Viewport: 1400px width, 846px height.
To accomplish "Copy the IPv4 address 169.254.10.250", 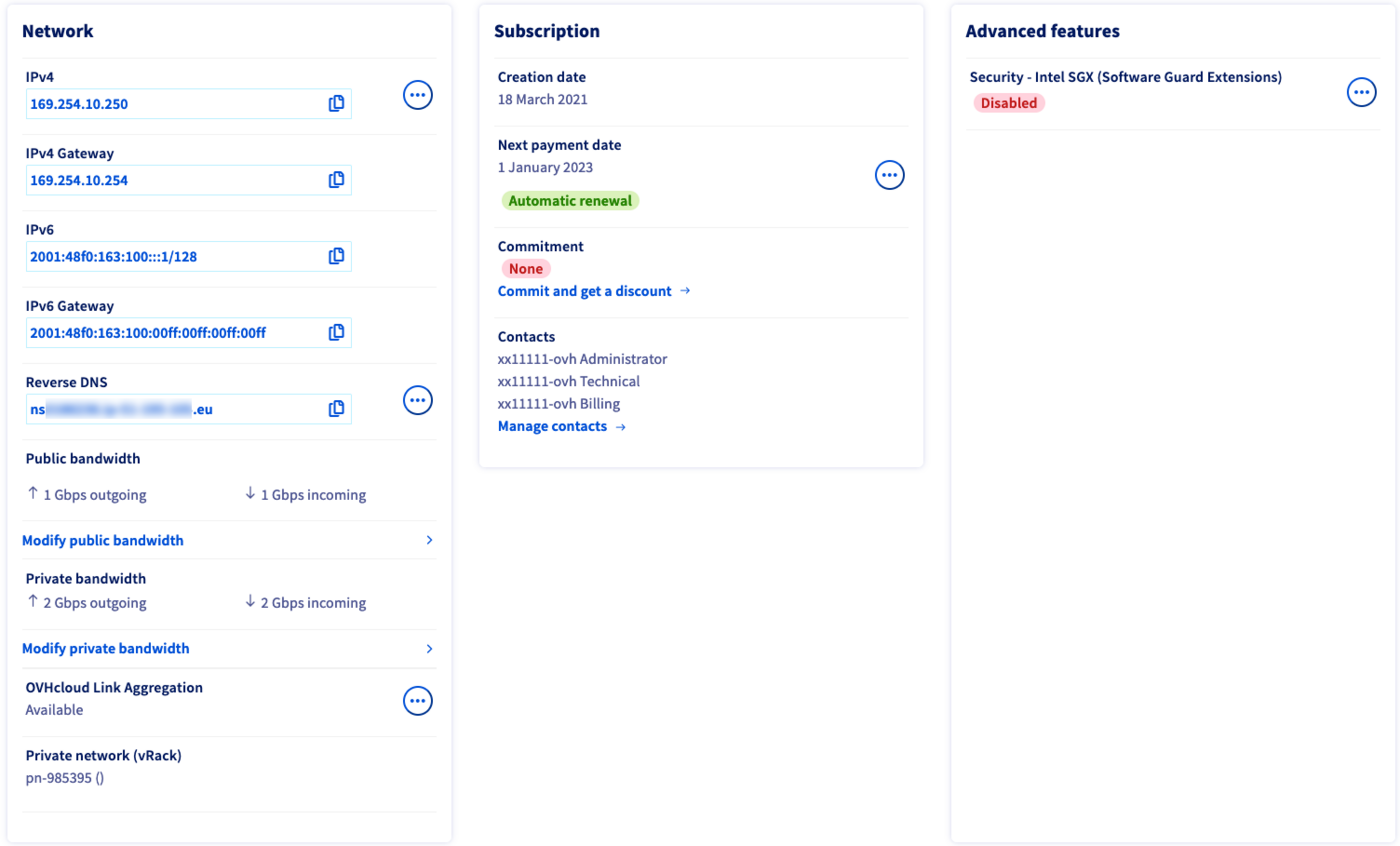I will 337,103.
